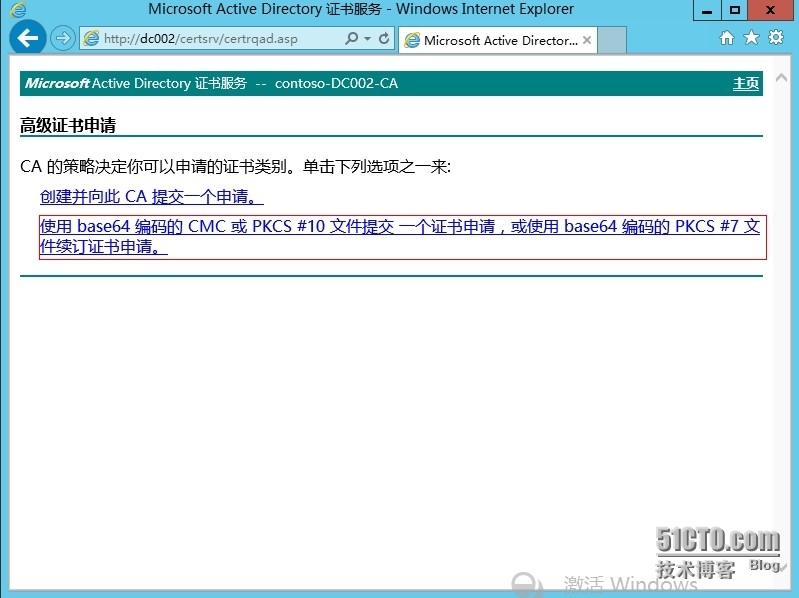Click the browser Forward arrow button
The height and width of the screenshot is (598, 799).
[x=63, y=38]
